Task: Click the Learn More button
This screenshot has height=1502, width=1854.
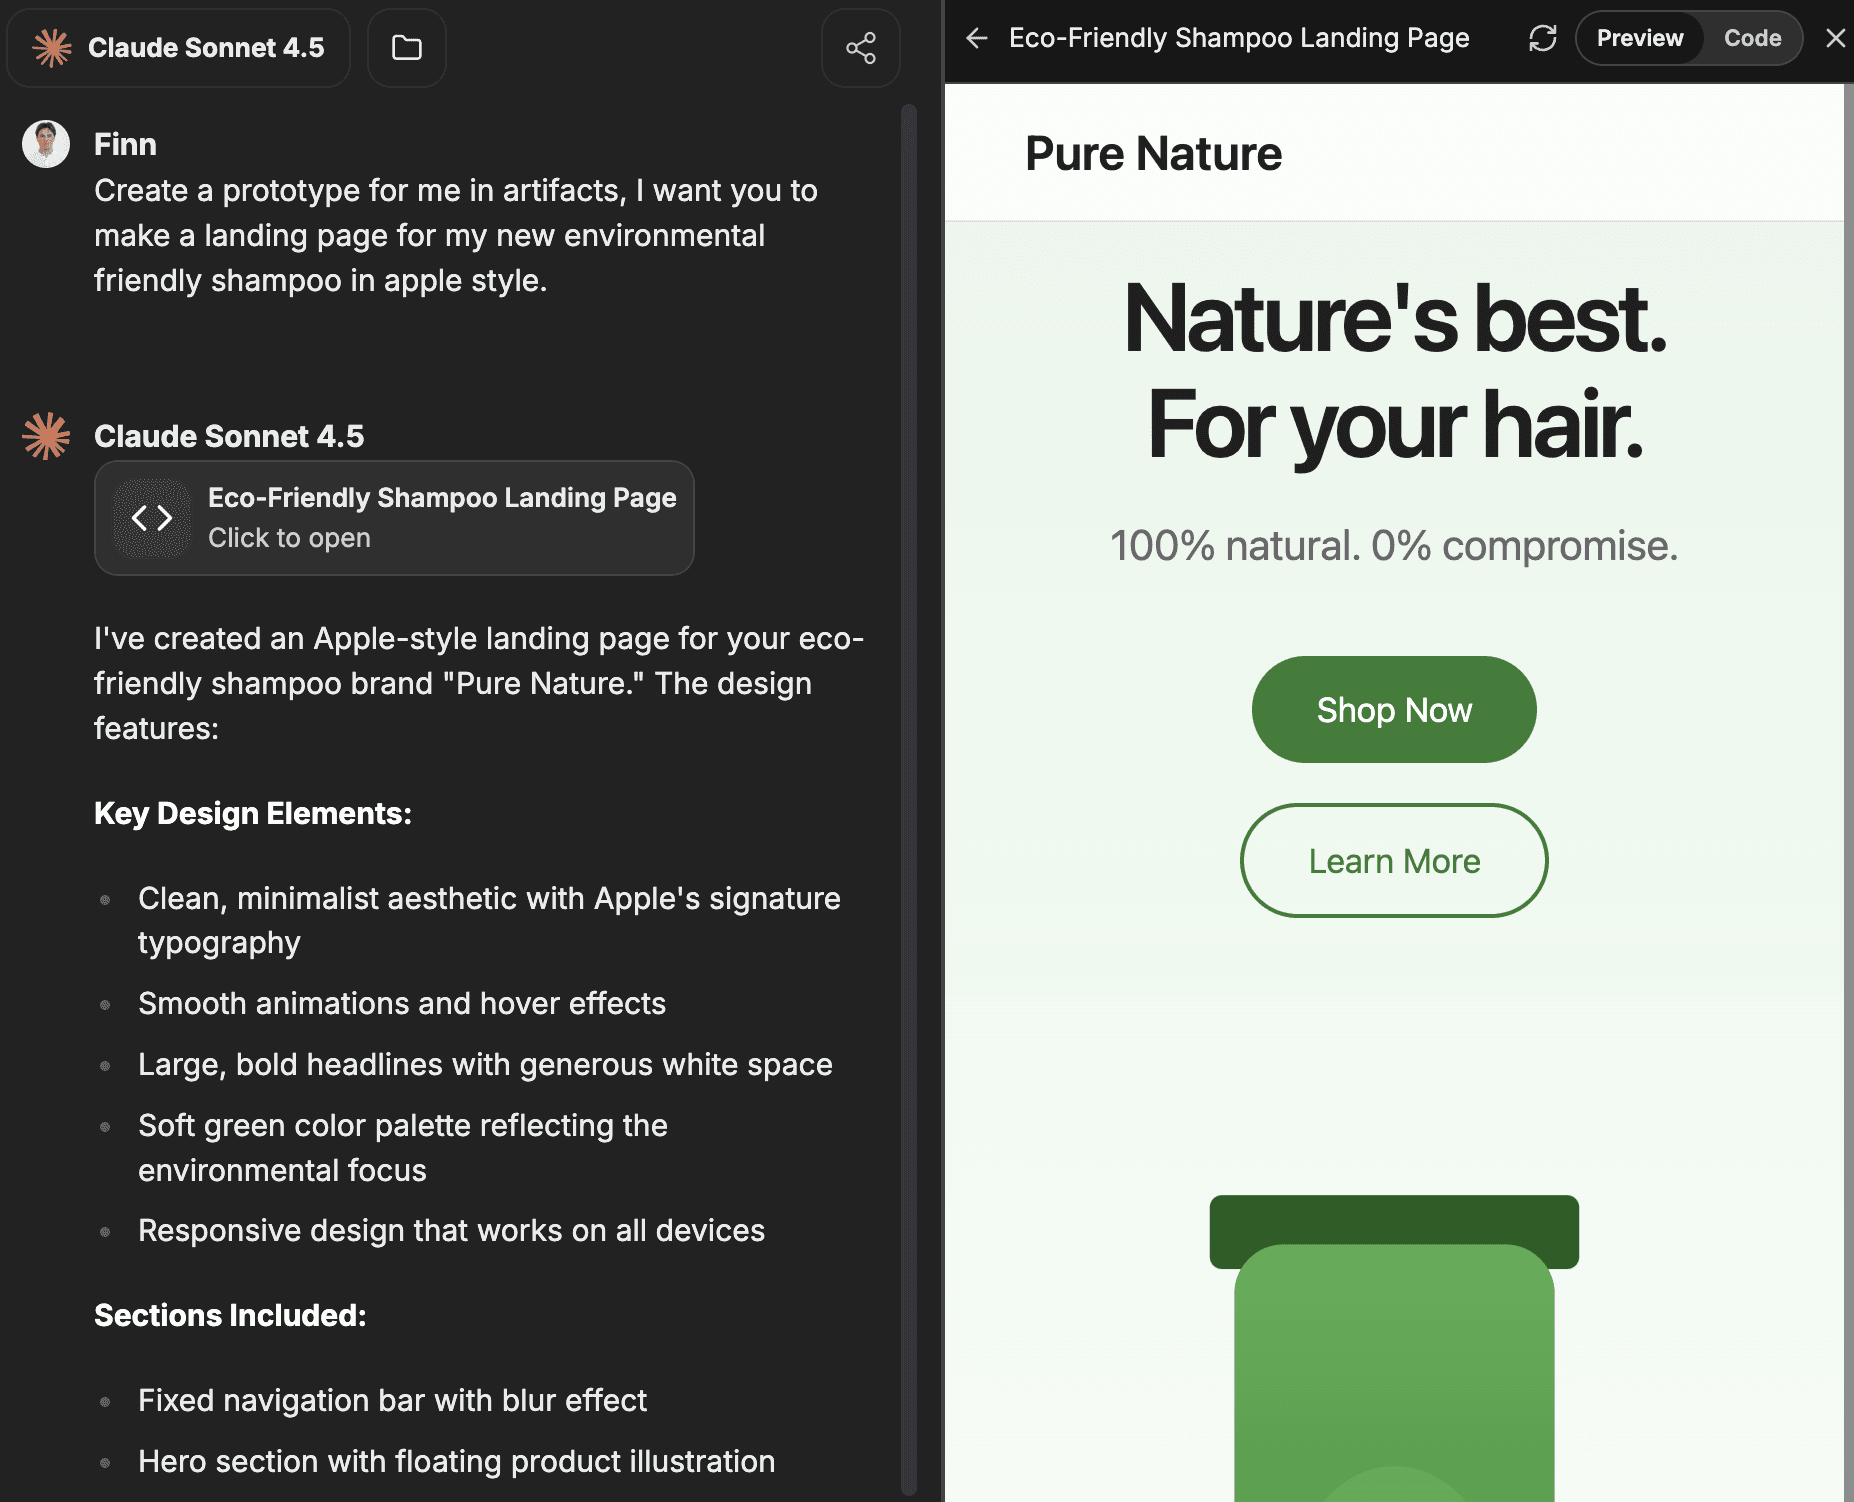Action: tap(1394, 861)
